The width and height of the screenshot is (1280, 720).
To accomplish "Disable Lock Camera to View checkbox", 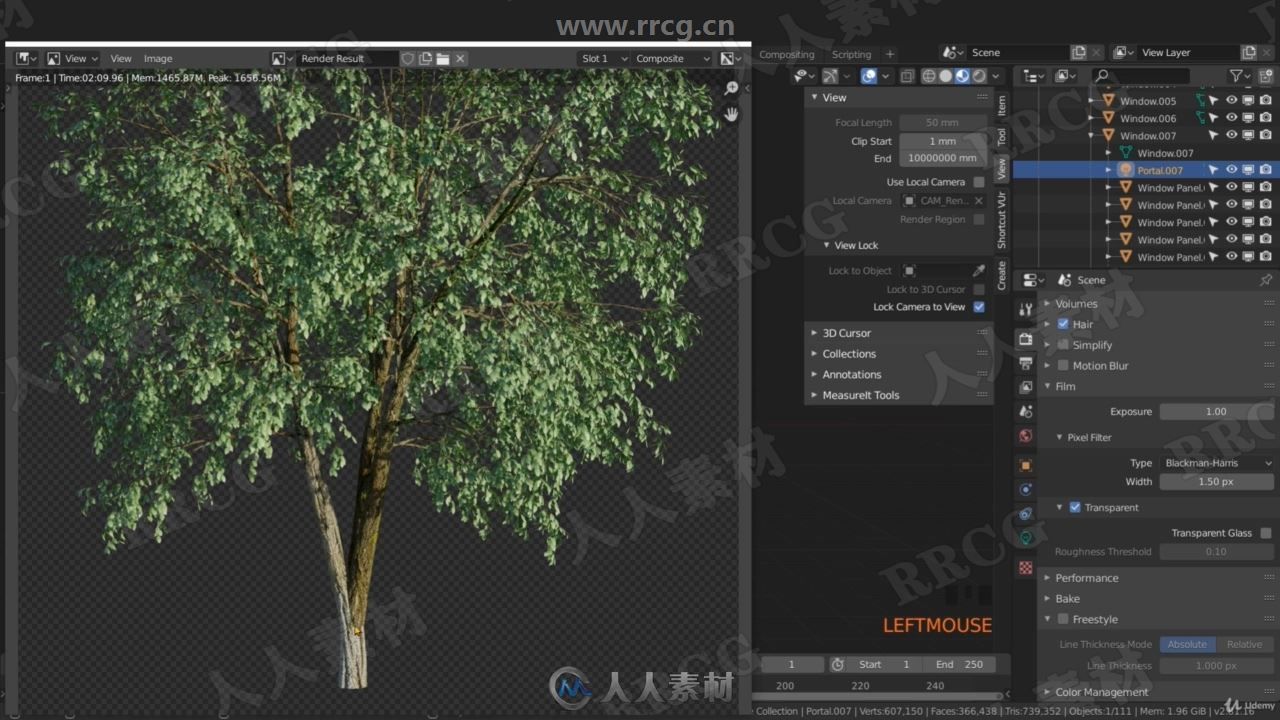I will [979, 307].
